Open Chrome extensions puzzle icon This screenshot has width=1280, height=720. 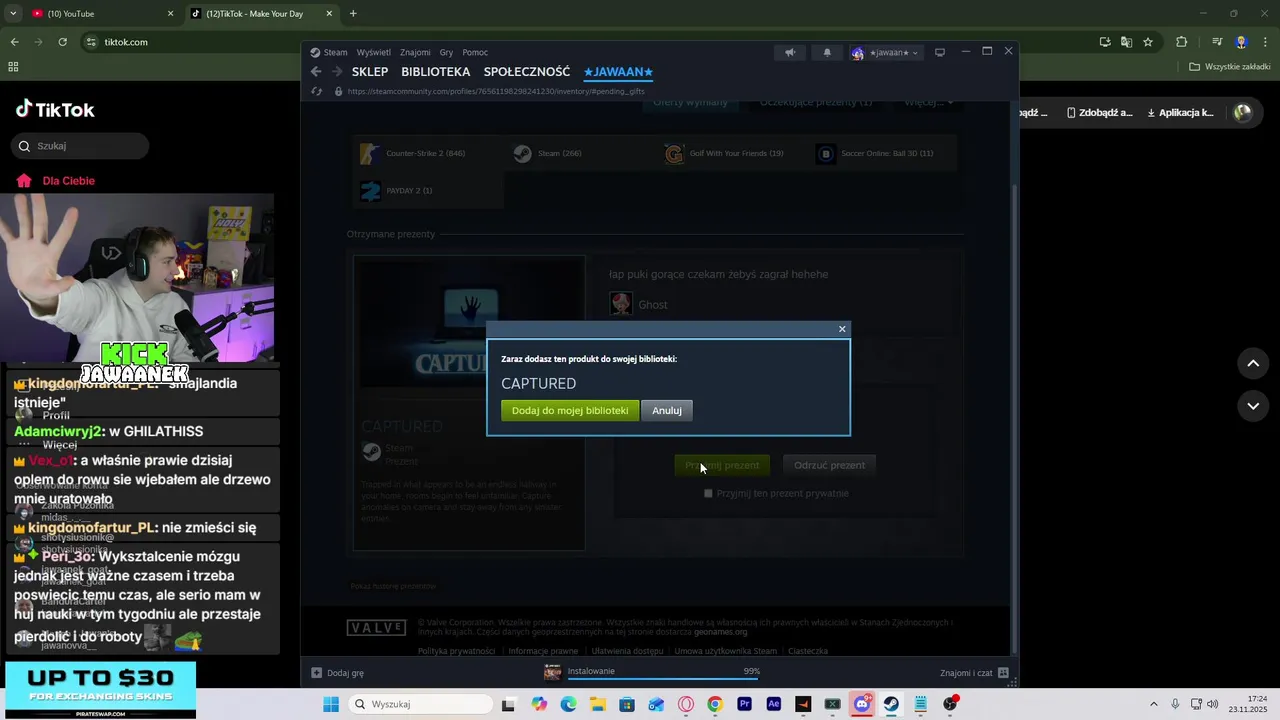pos(1181,42)
